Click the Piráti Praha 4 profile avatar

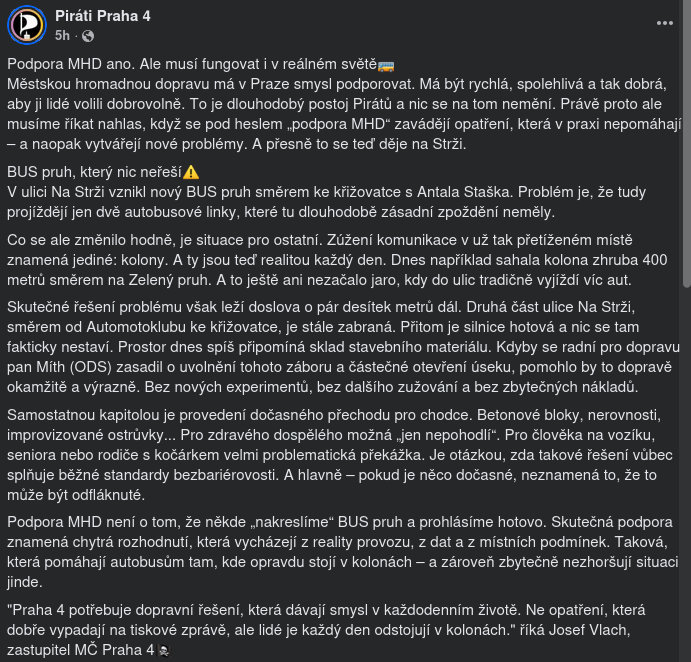point(26,24)
